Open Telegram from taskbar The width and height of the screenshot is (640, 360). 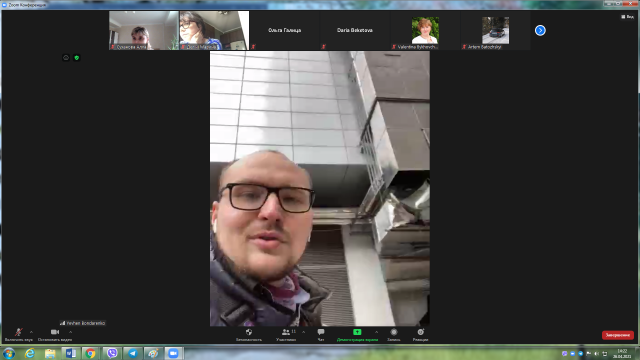point(133,353)
